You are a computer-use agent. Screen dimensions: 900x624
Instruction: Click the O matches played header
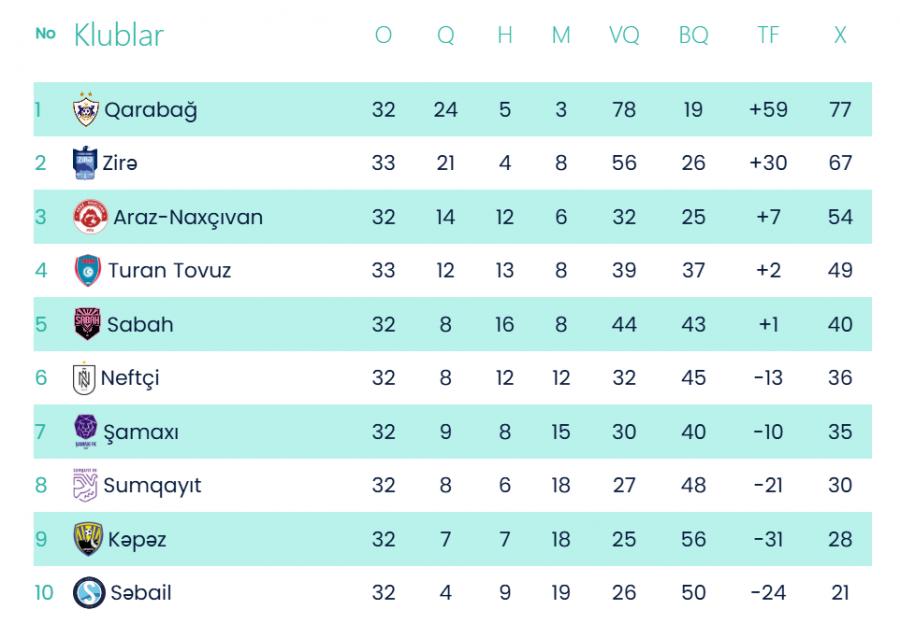coord(383,35)
